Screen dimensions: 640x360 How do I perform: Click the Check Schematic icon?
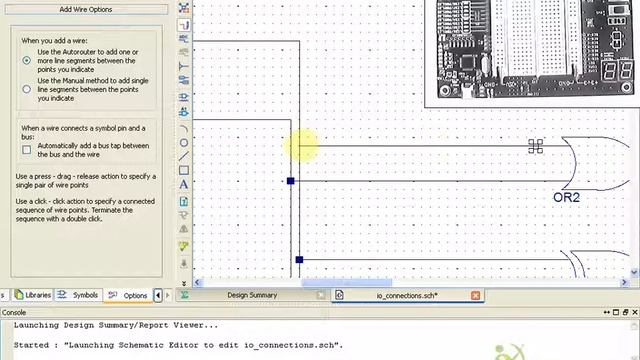[184, 246]
